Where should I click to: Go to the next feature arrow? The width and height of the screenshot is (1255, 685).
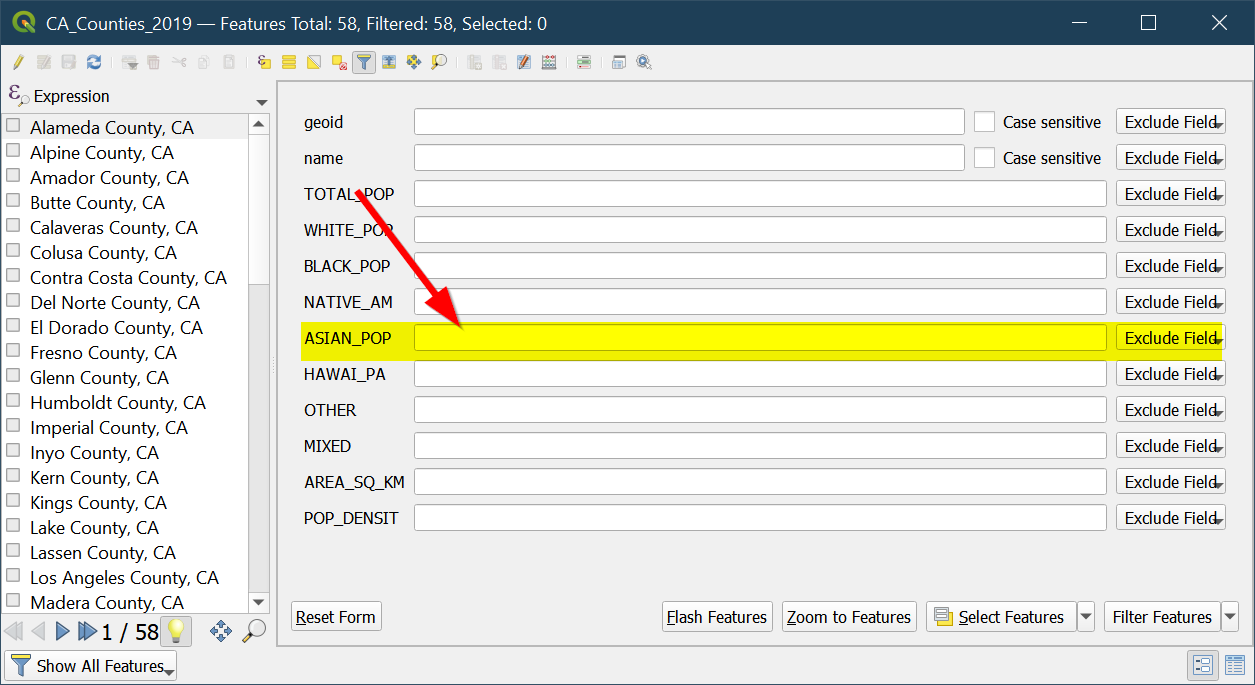62,631
